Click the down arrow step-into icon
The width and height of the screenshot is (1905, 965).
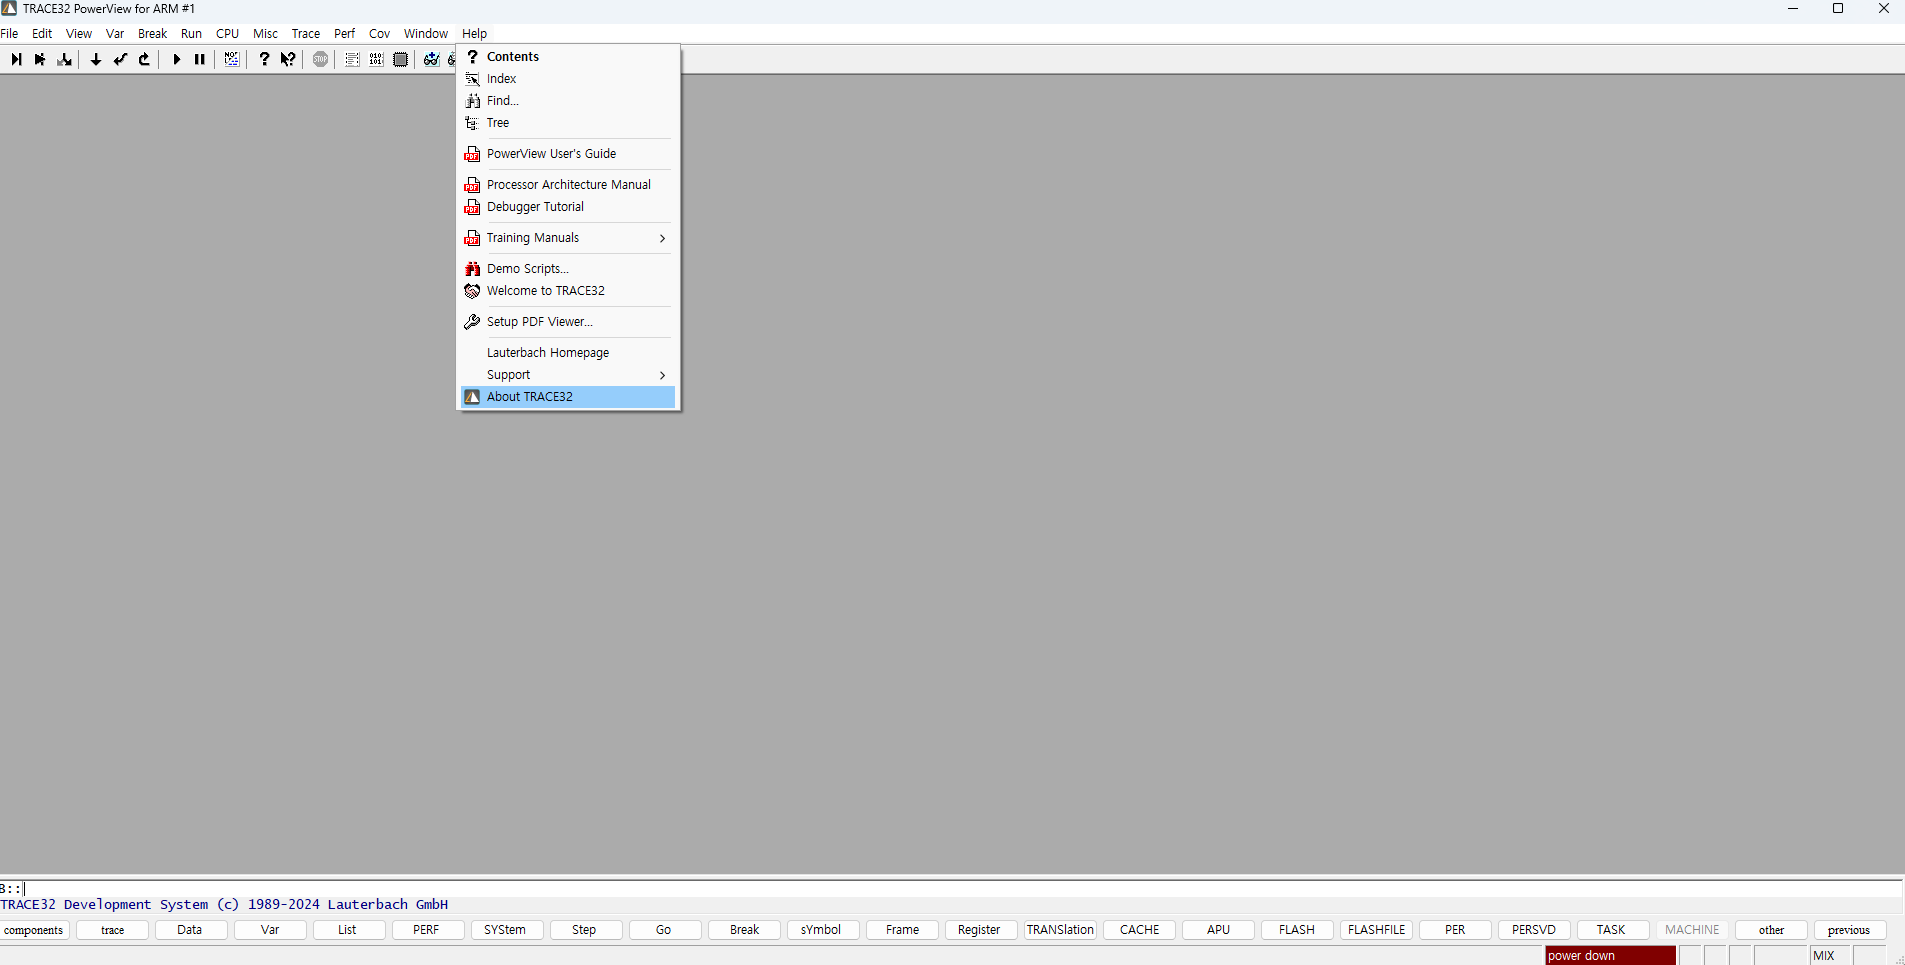click(96, 60)
